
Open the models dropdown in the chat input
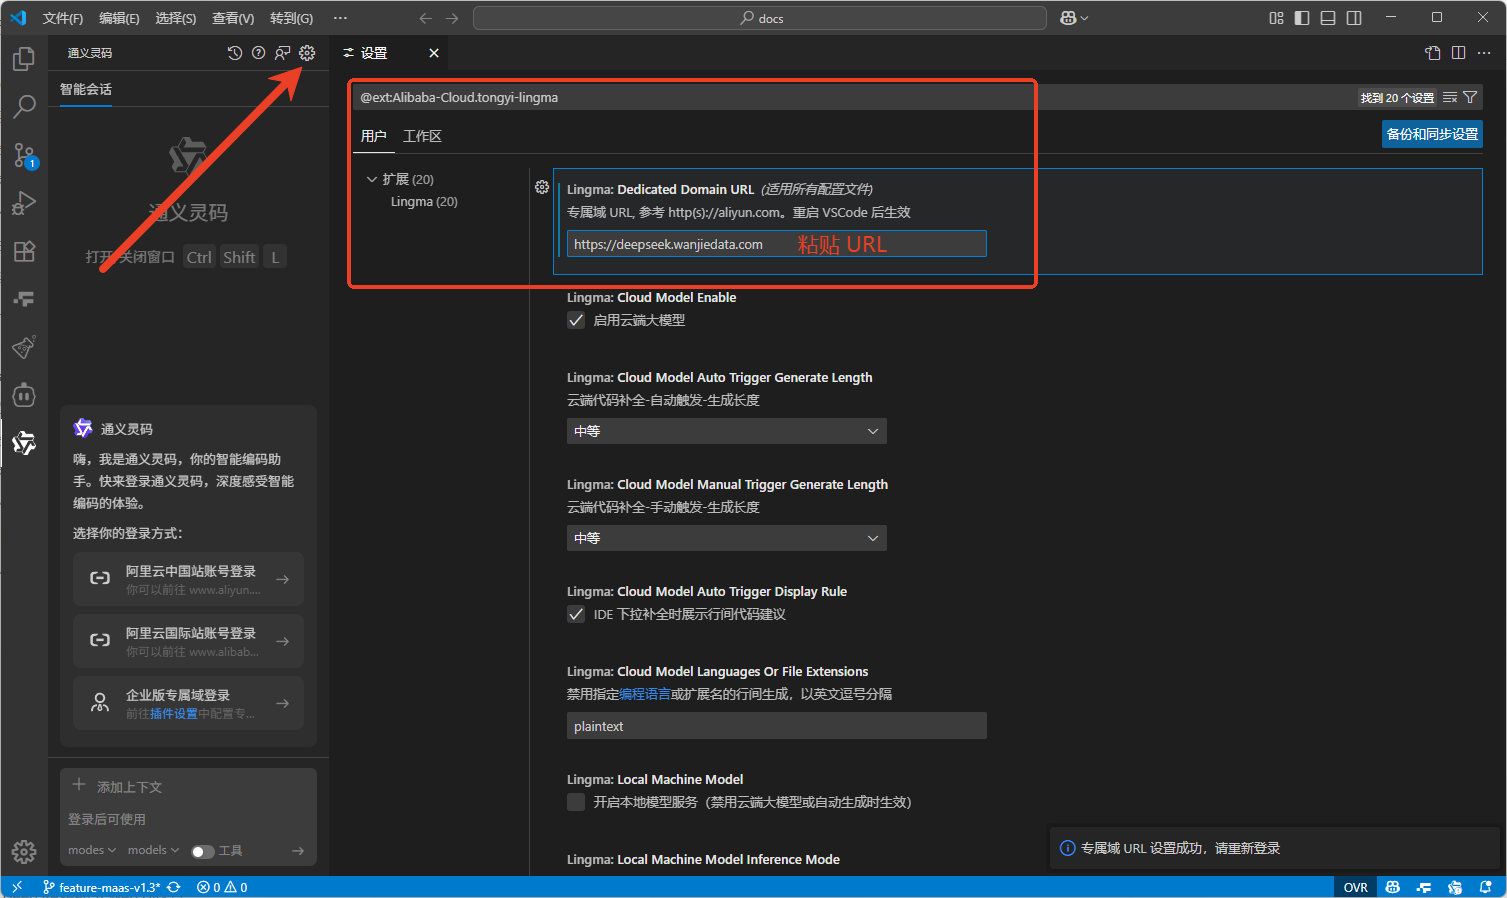point(153,850)
